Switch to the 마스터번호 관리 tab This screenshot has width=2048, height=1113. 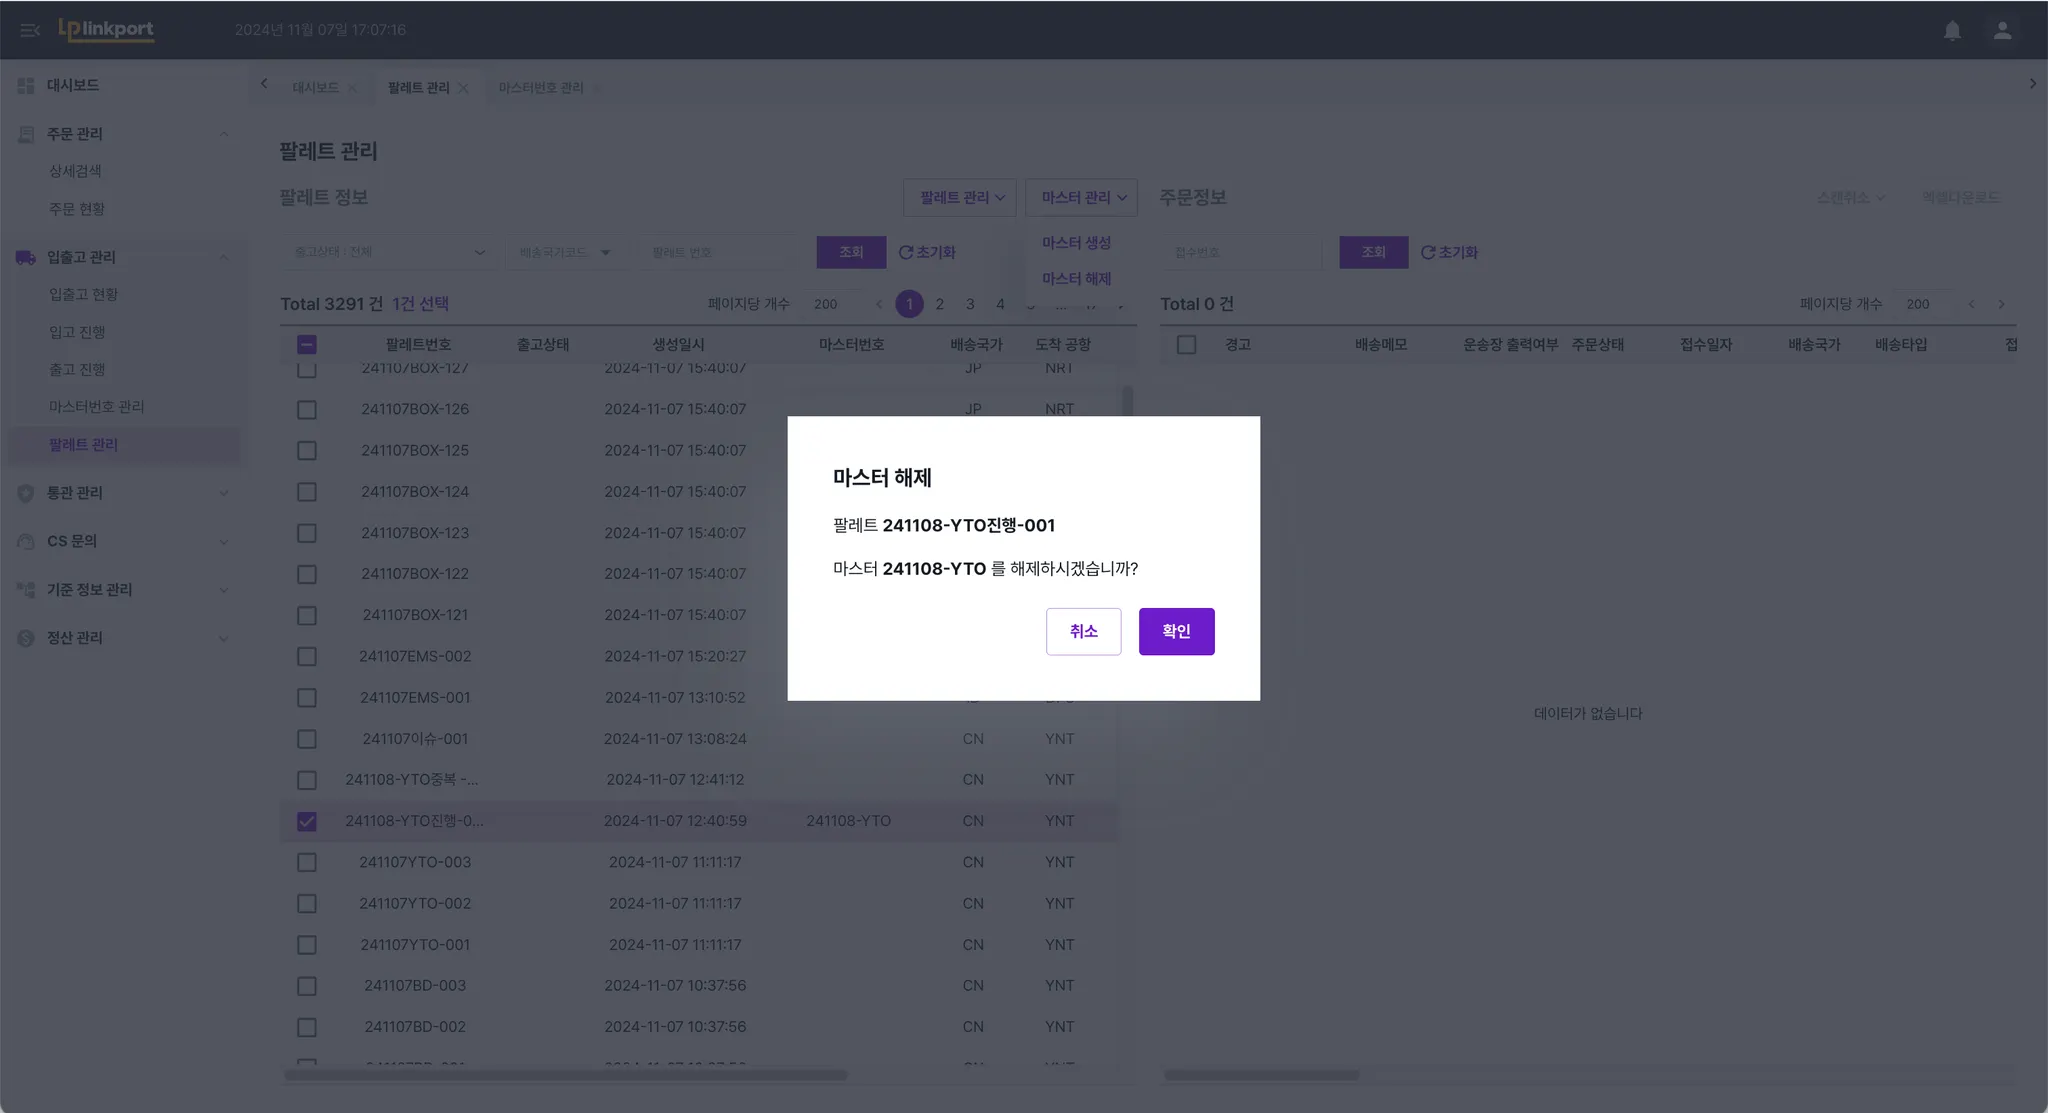click(x=541, y=88)
